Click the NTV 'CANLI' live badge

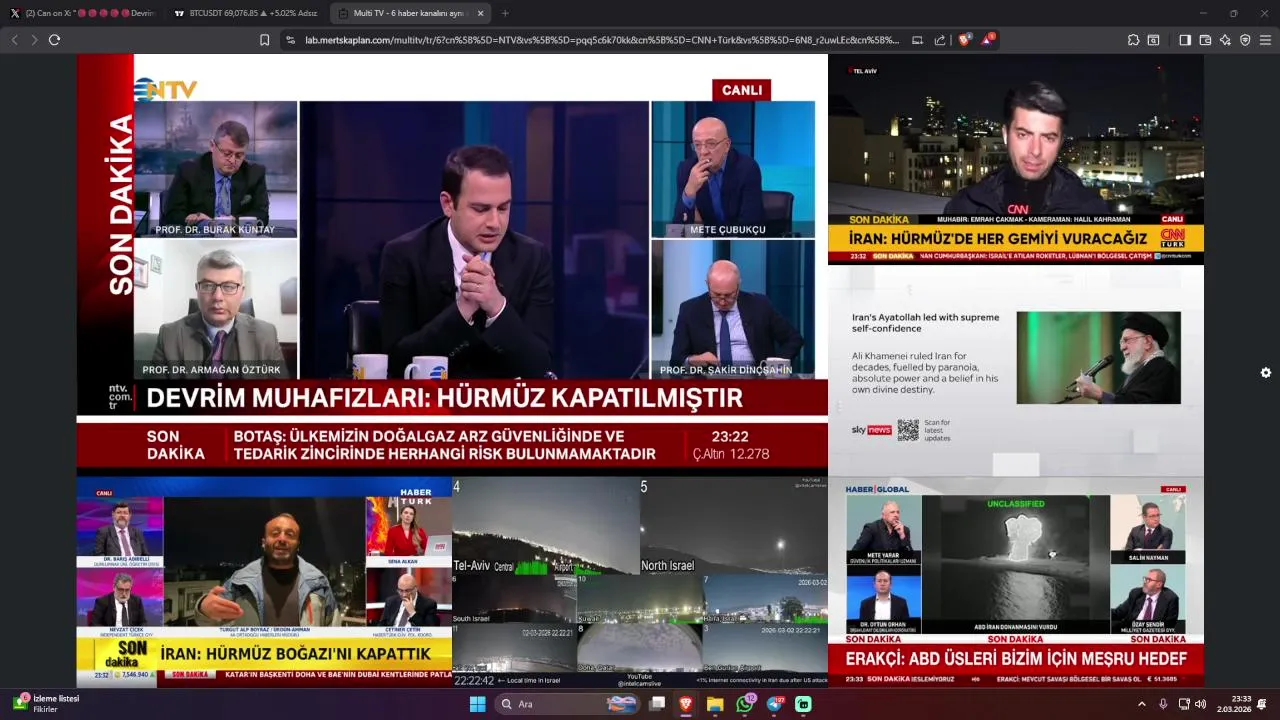741,90
